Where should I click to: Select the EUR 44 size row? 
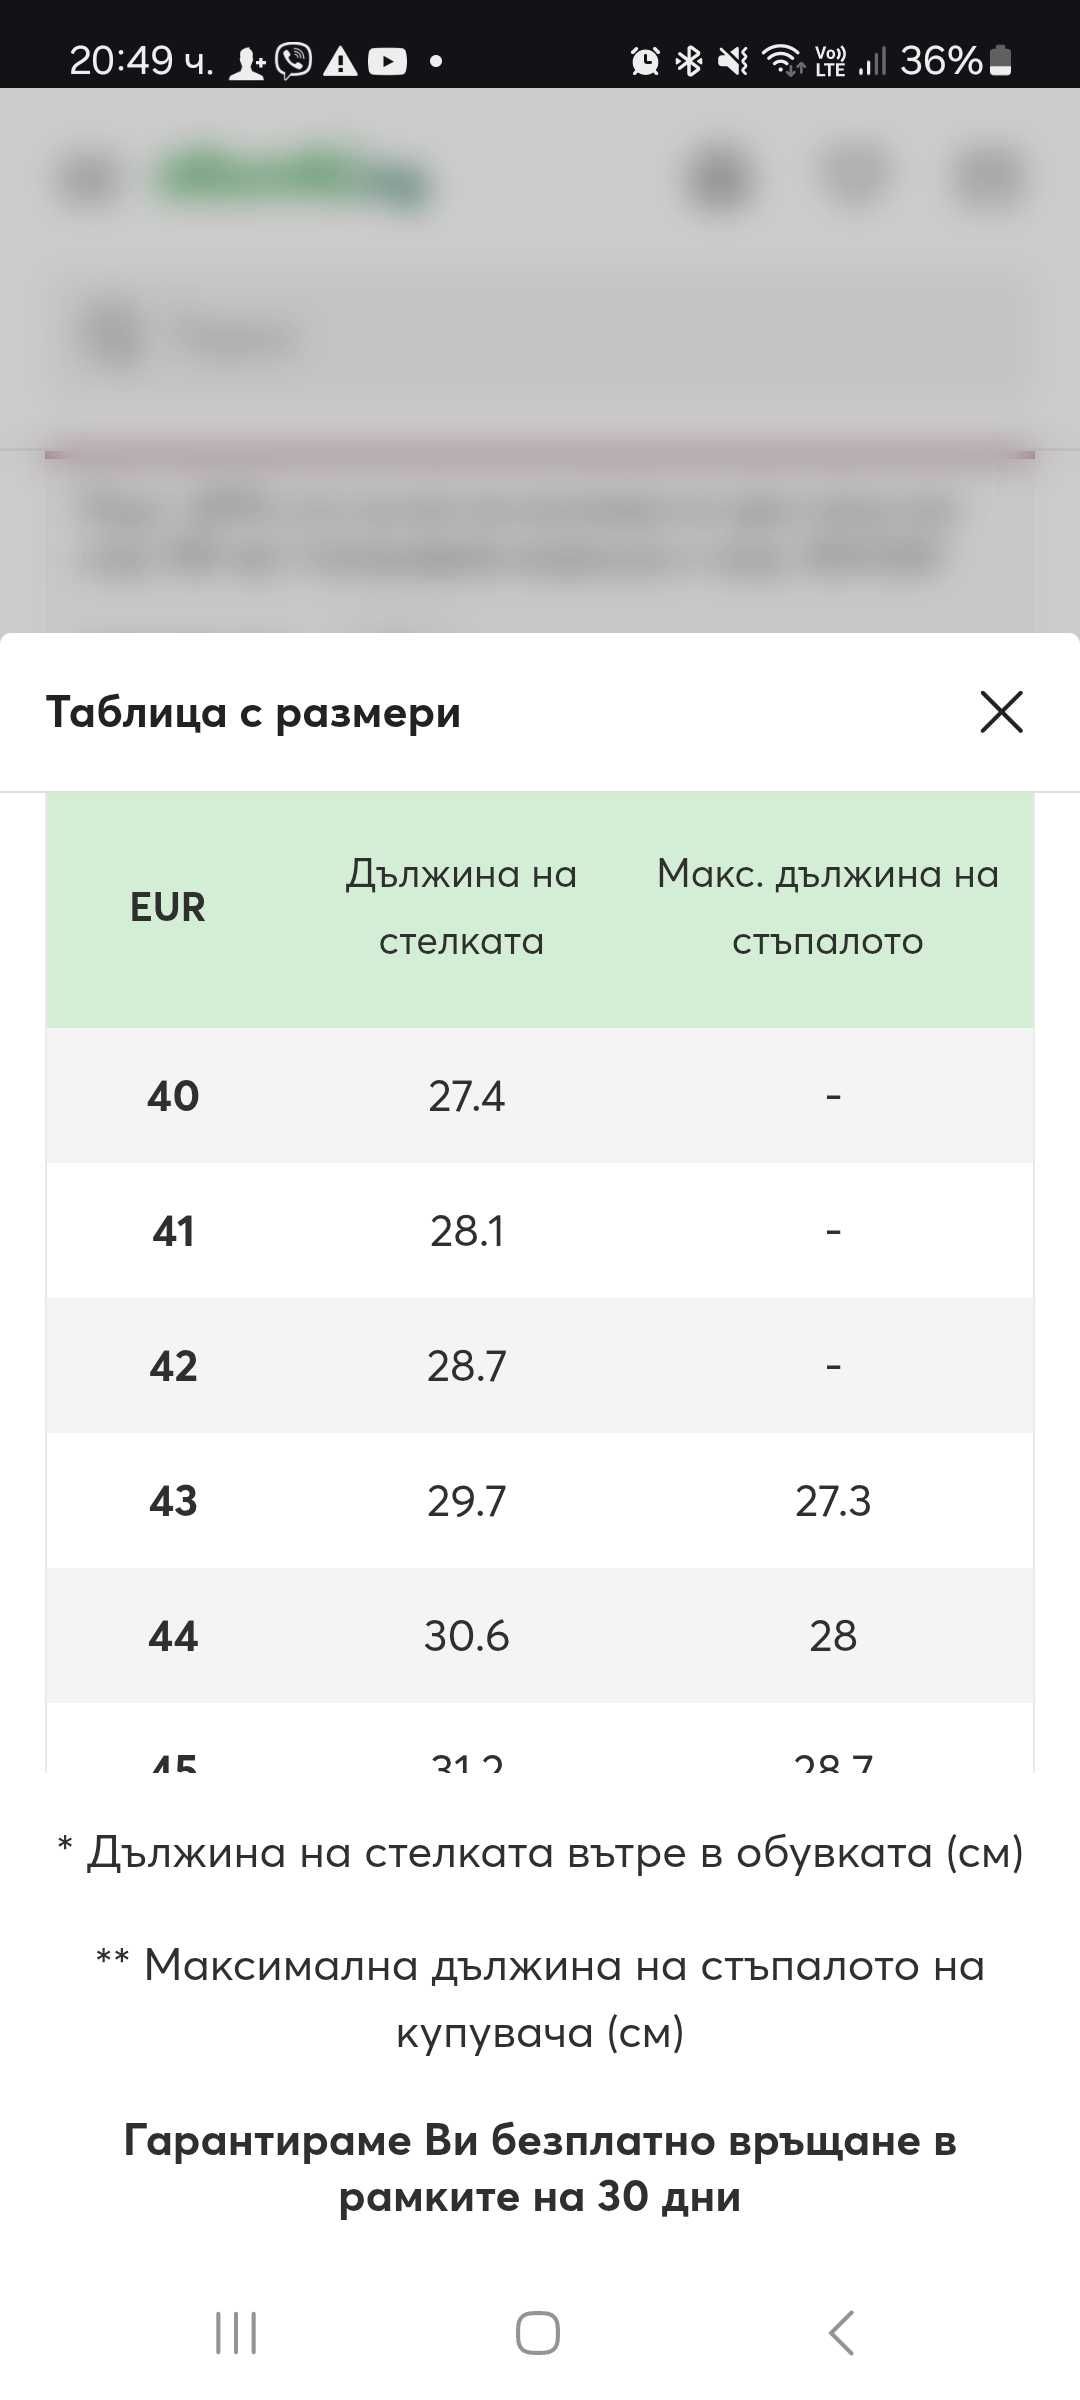(540, 1636)
